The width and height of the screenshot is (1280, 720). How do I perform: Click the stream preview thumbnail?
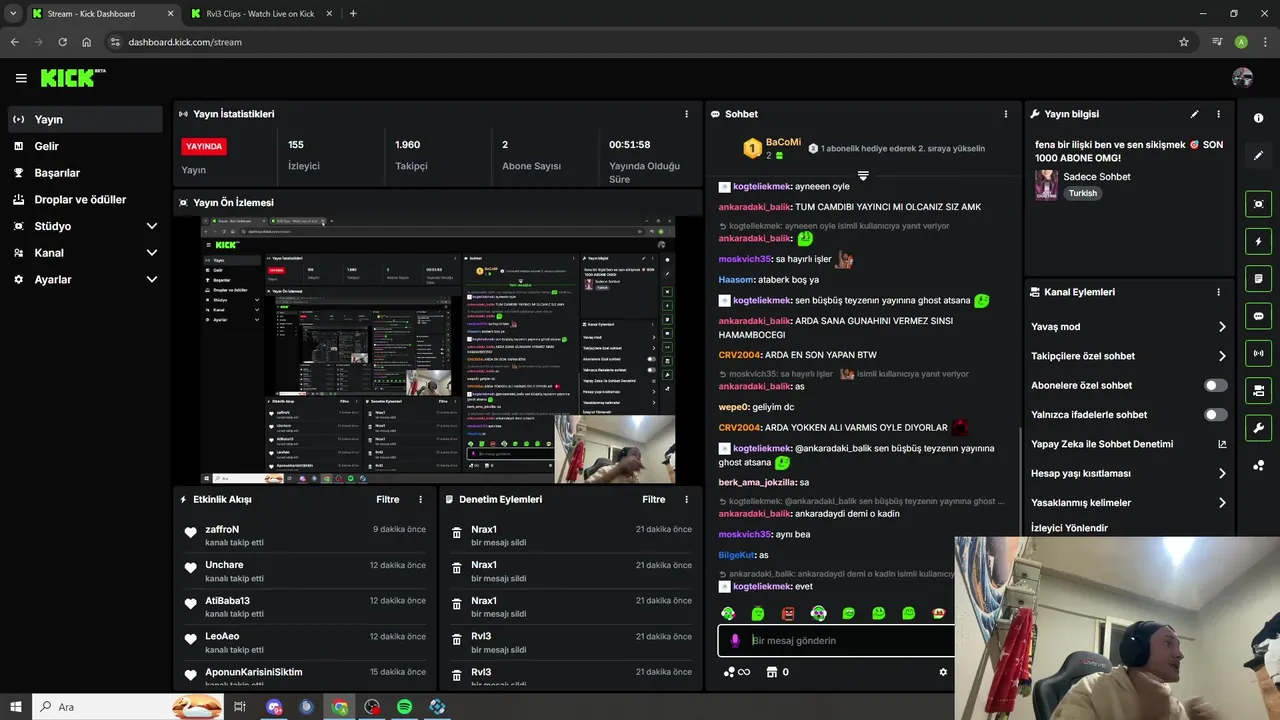(438, 350)
